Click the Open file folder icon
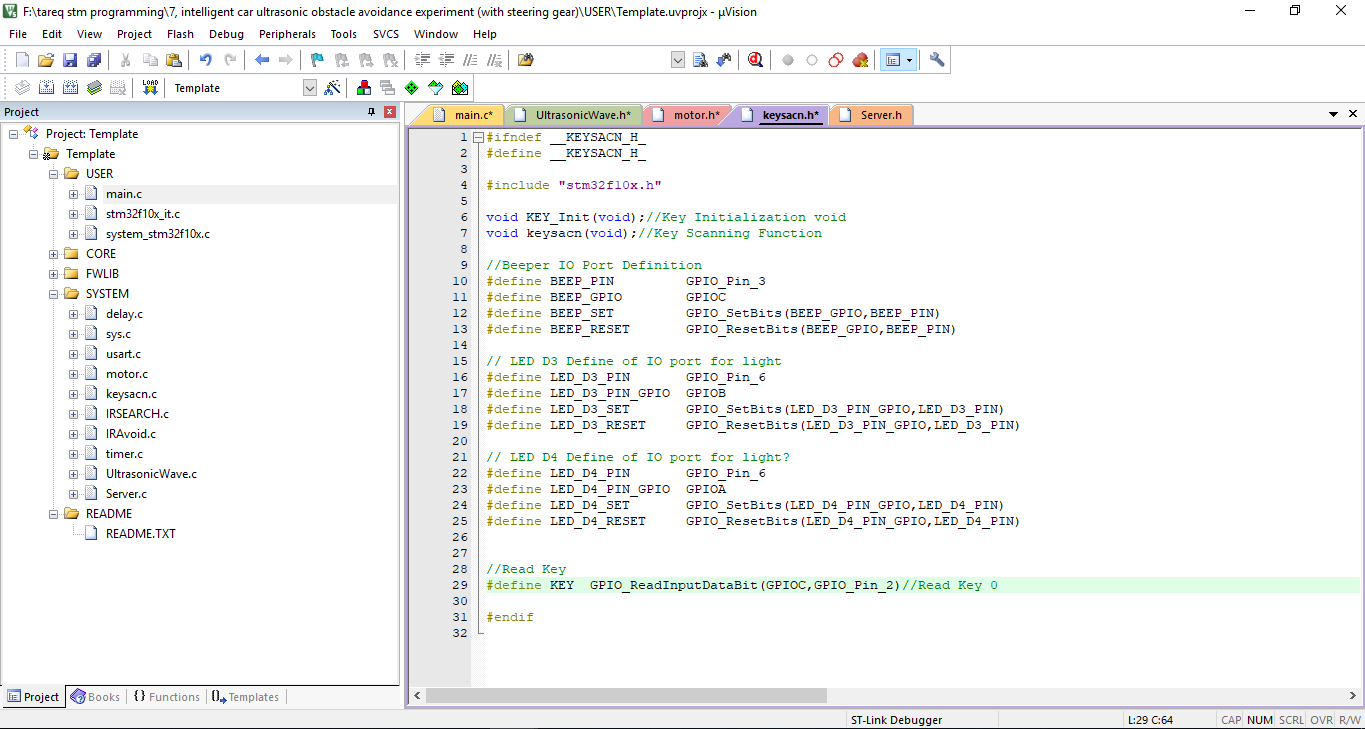Viewport: 1365px width, 729px height. (46, 60)
